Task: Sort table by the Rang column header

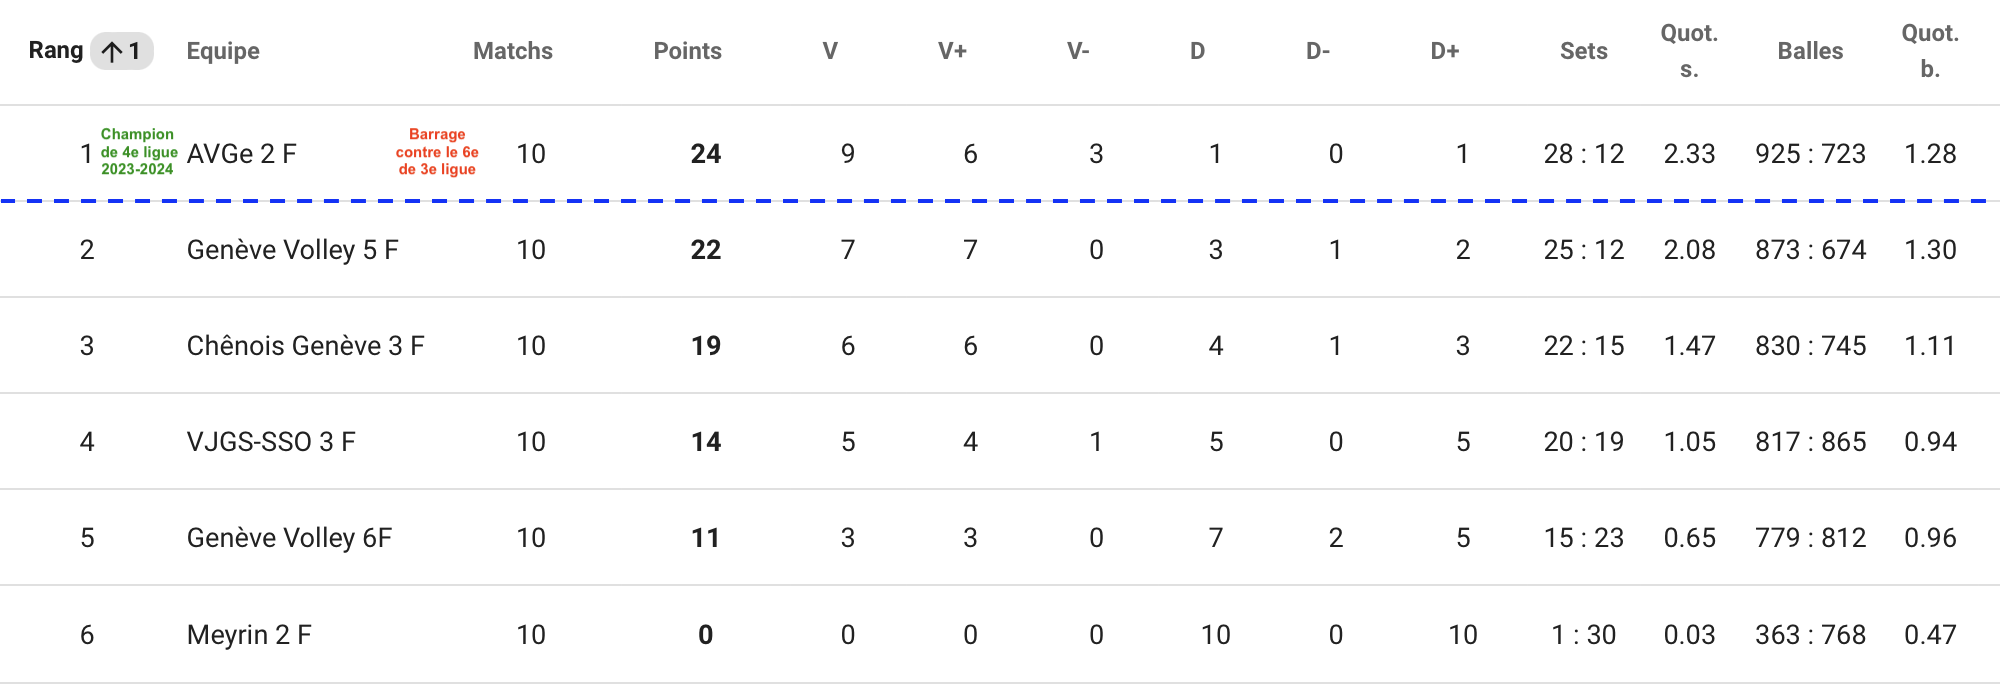Action: point(56,51)
